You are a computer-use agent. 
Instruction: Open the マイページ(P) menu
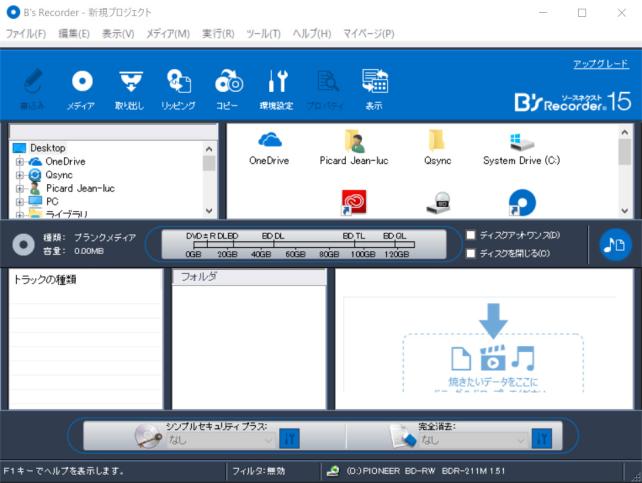coord(369,34)
